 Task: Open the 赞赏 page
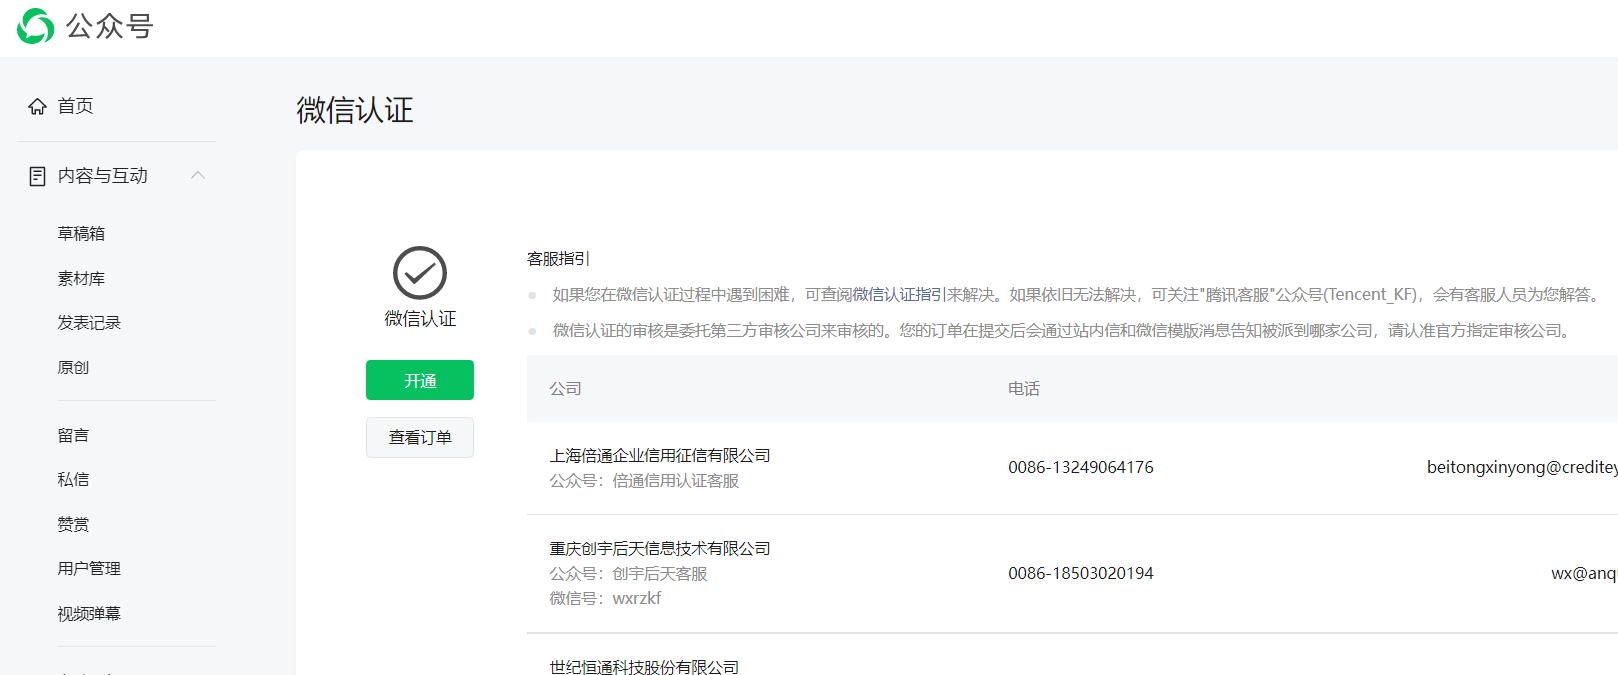click(x=73, y=524)
